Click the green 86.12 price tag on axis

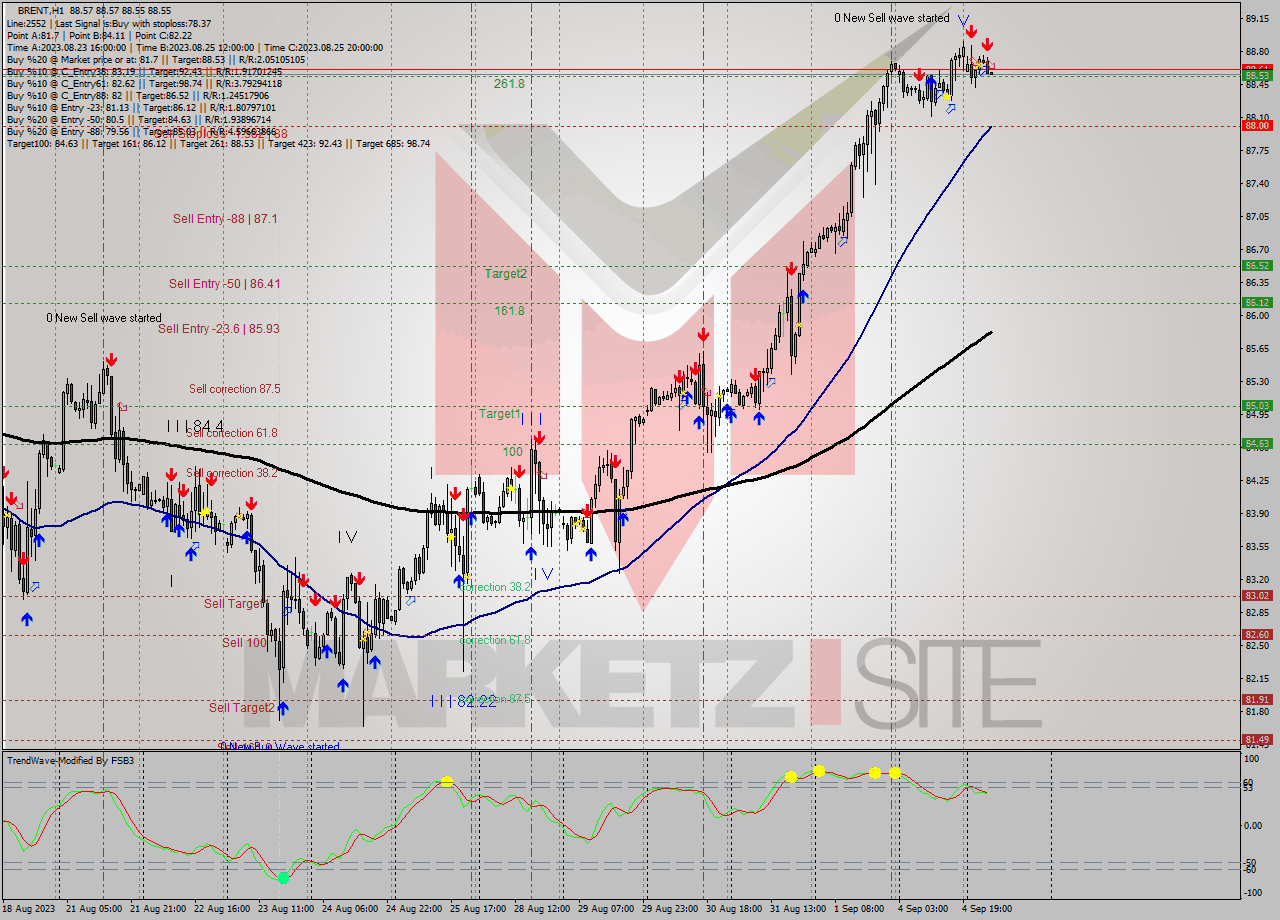1257,302
